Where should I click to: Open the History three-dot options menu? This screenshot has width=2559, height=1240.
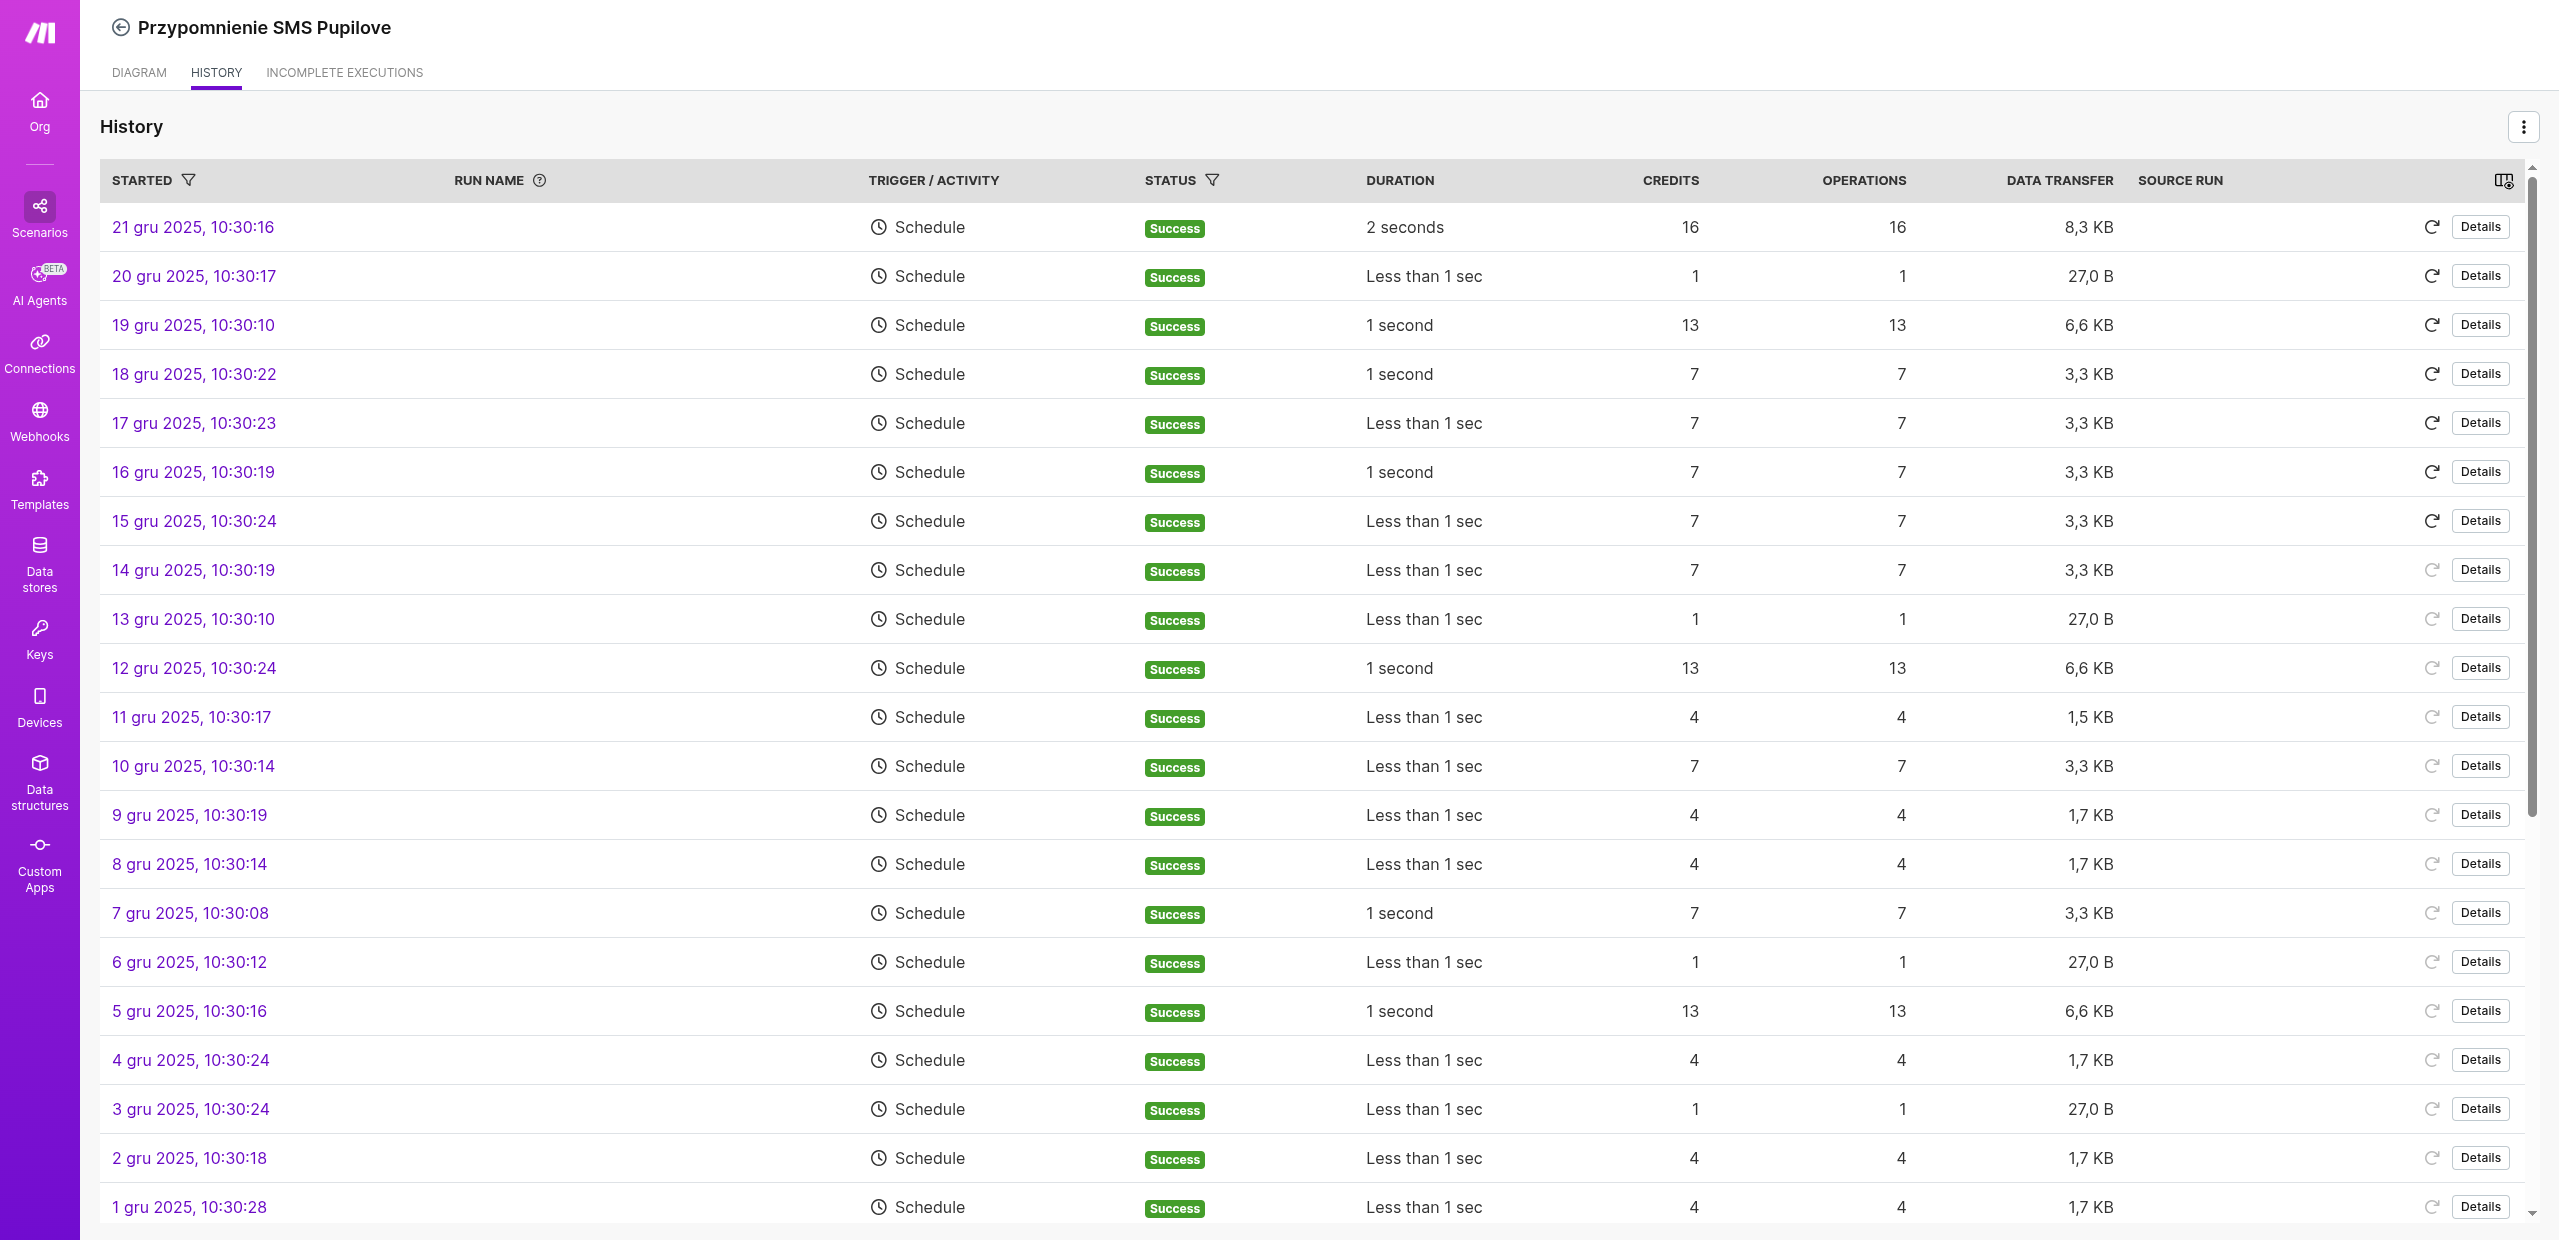click(2523, 127)
